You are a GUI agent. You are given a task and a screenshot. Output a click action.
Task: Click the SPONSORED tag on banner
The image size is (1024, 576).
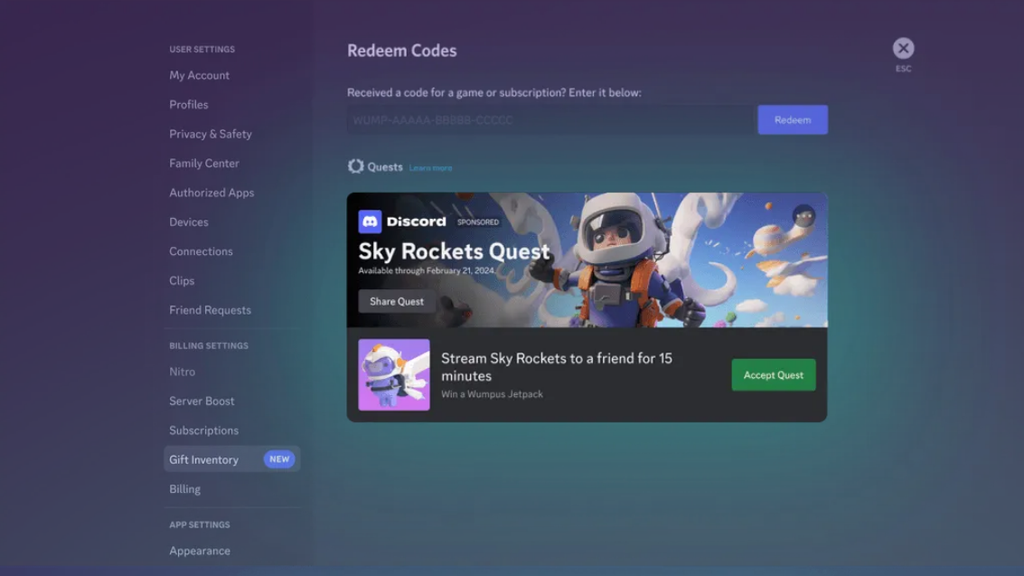point(478,222)
